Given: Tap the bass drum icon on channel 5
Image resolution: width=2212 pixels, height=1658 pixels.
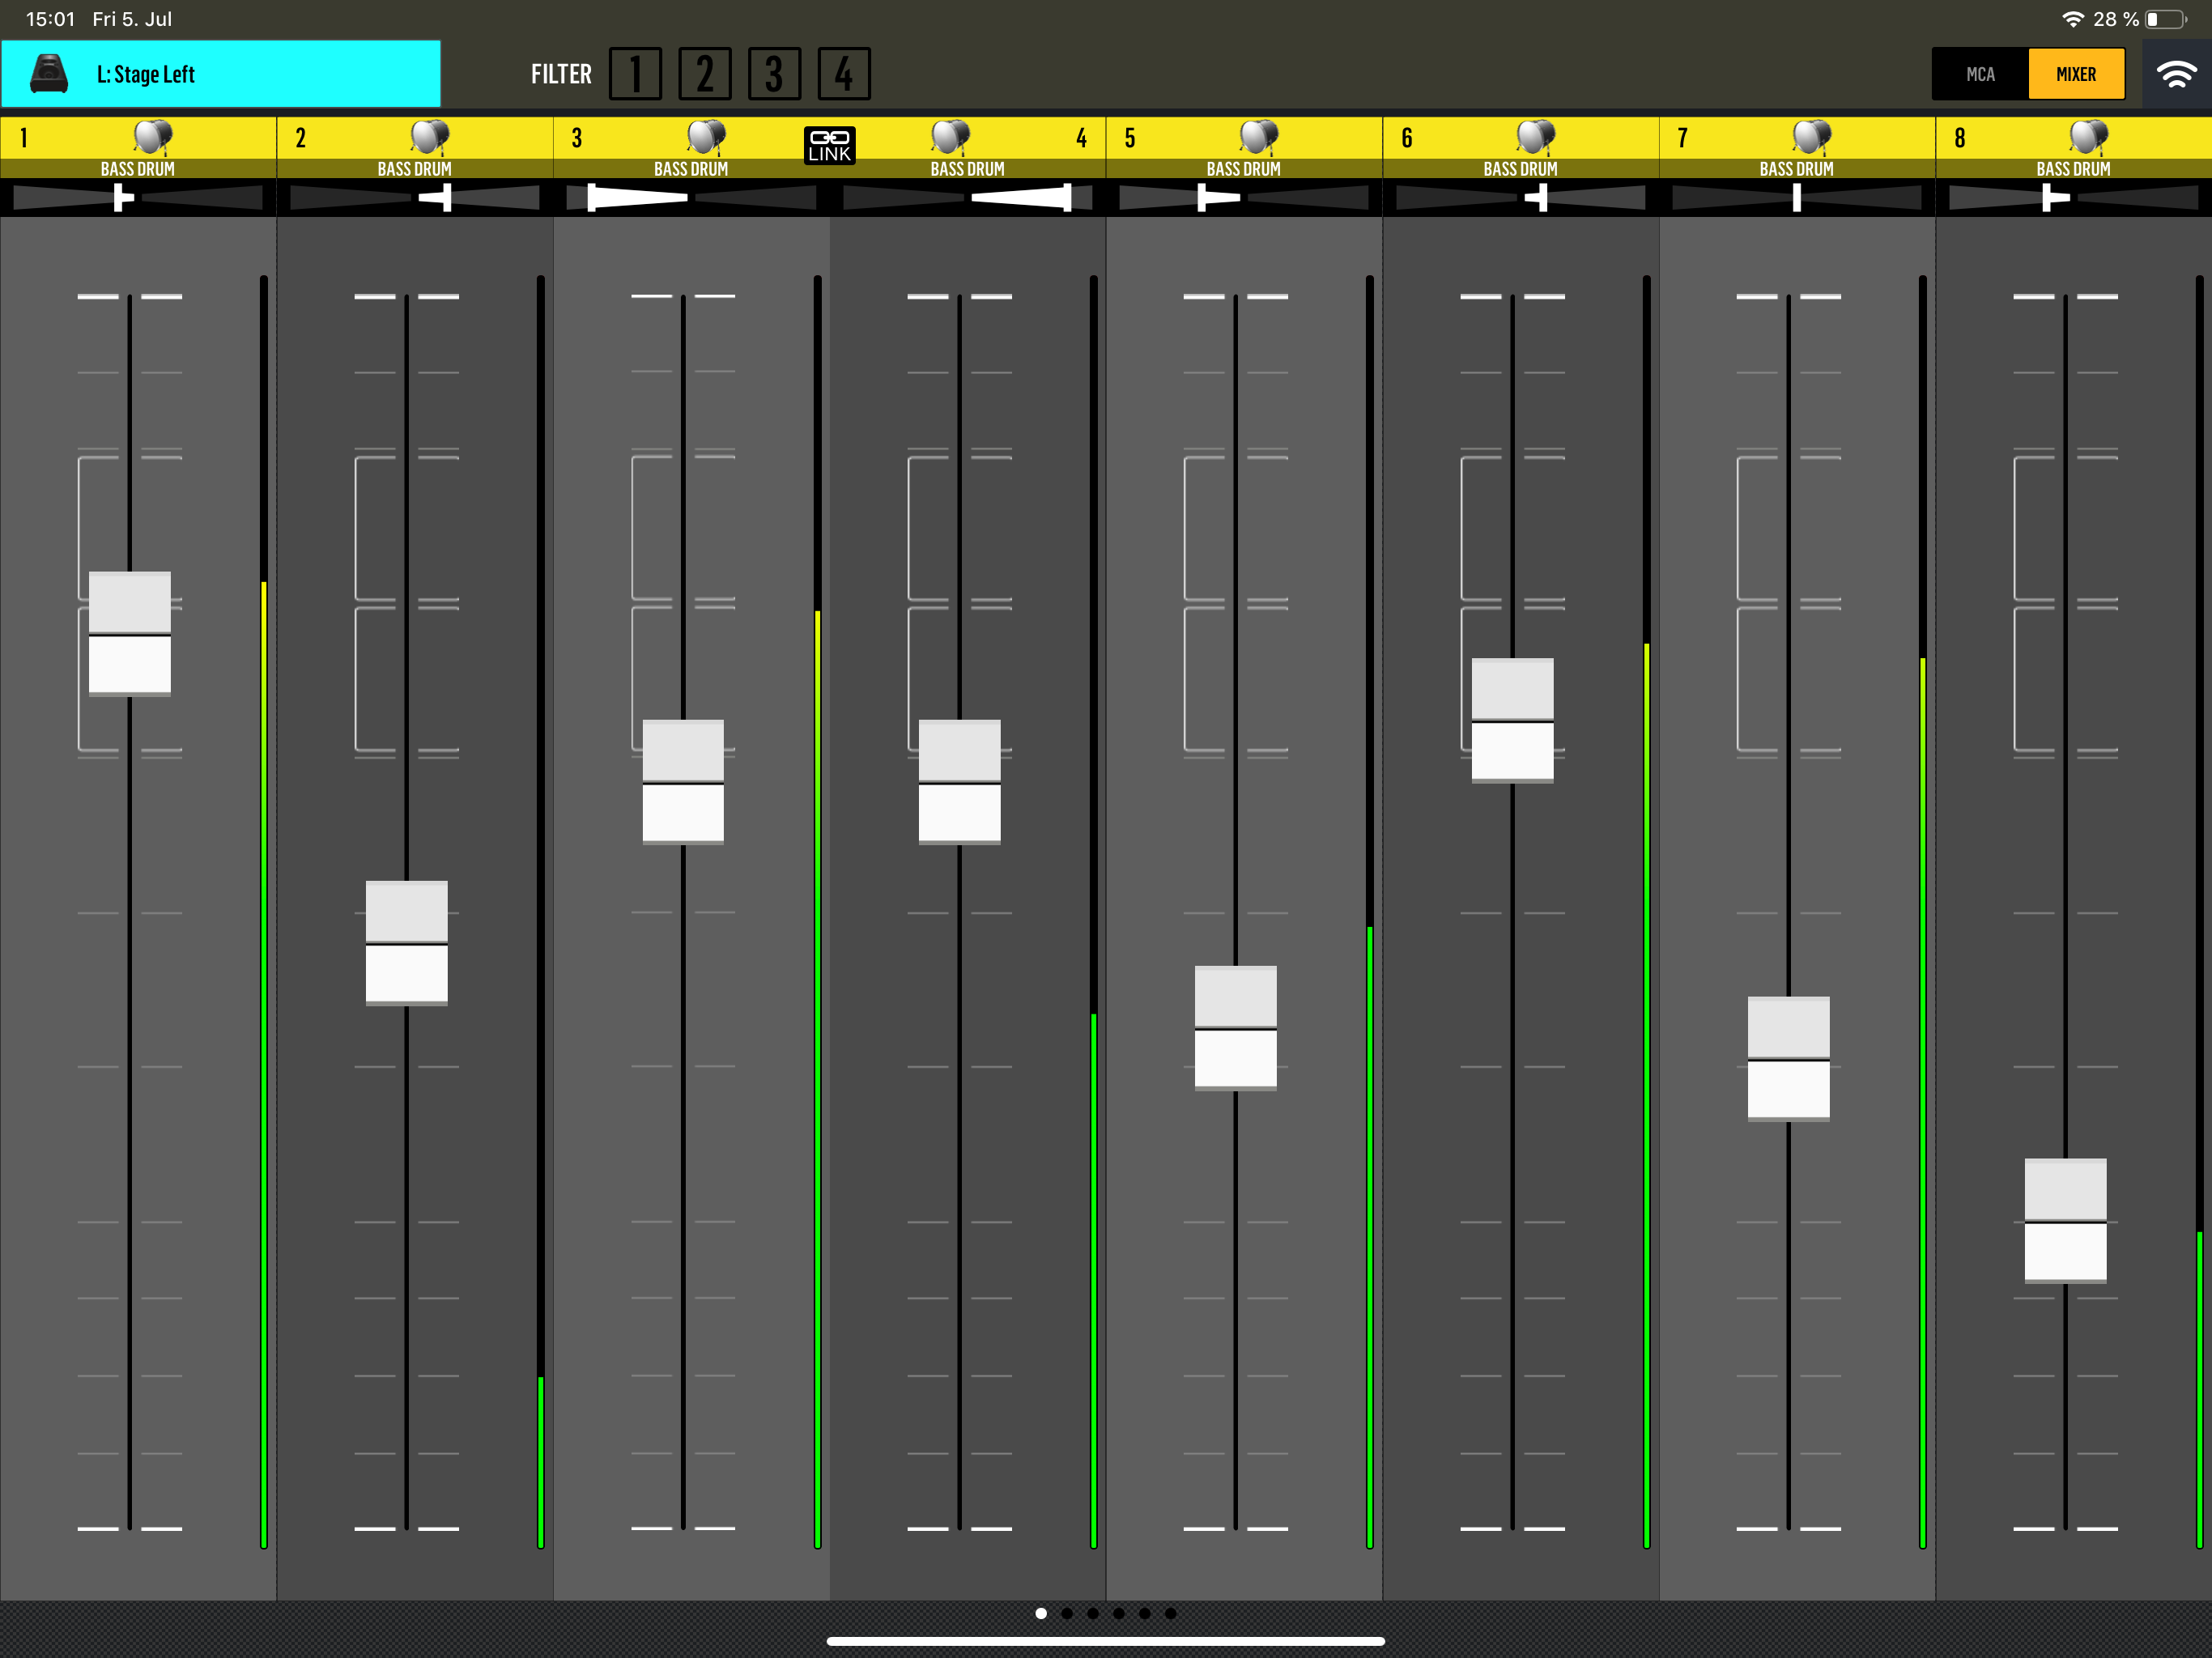Looking at the screenshot, I should pos(1259,136).
